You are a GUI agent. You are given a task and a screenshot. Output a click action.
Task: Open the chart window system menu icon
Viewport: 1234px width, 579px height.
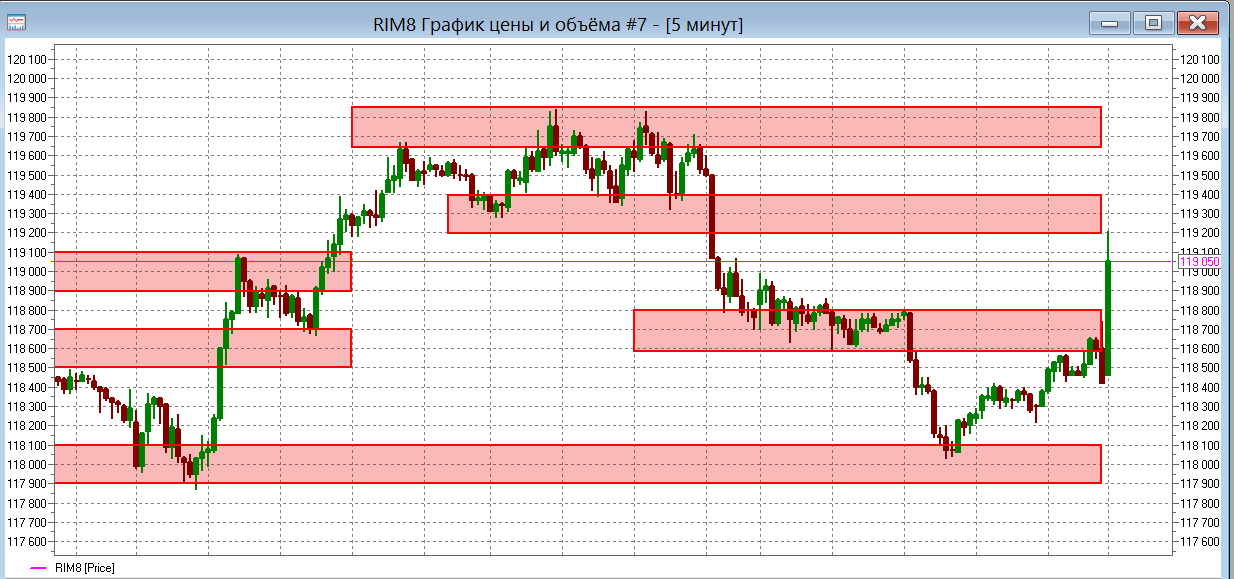click(x=18, y=23)
